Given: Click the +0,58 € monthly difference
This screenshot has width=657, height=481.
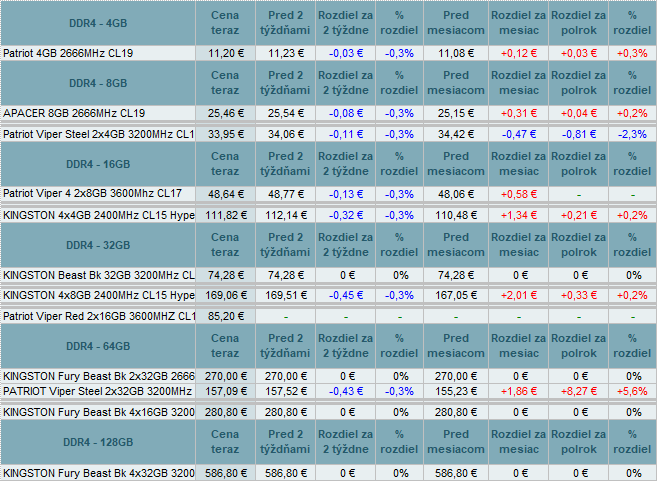Looking at the screenshot, I should coord(519,194).
